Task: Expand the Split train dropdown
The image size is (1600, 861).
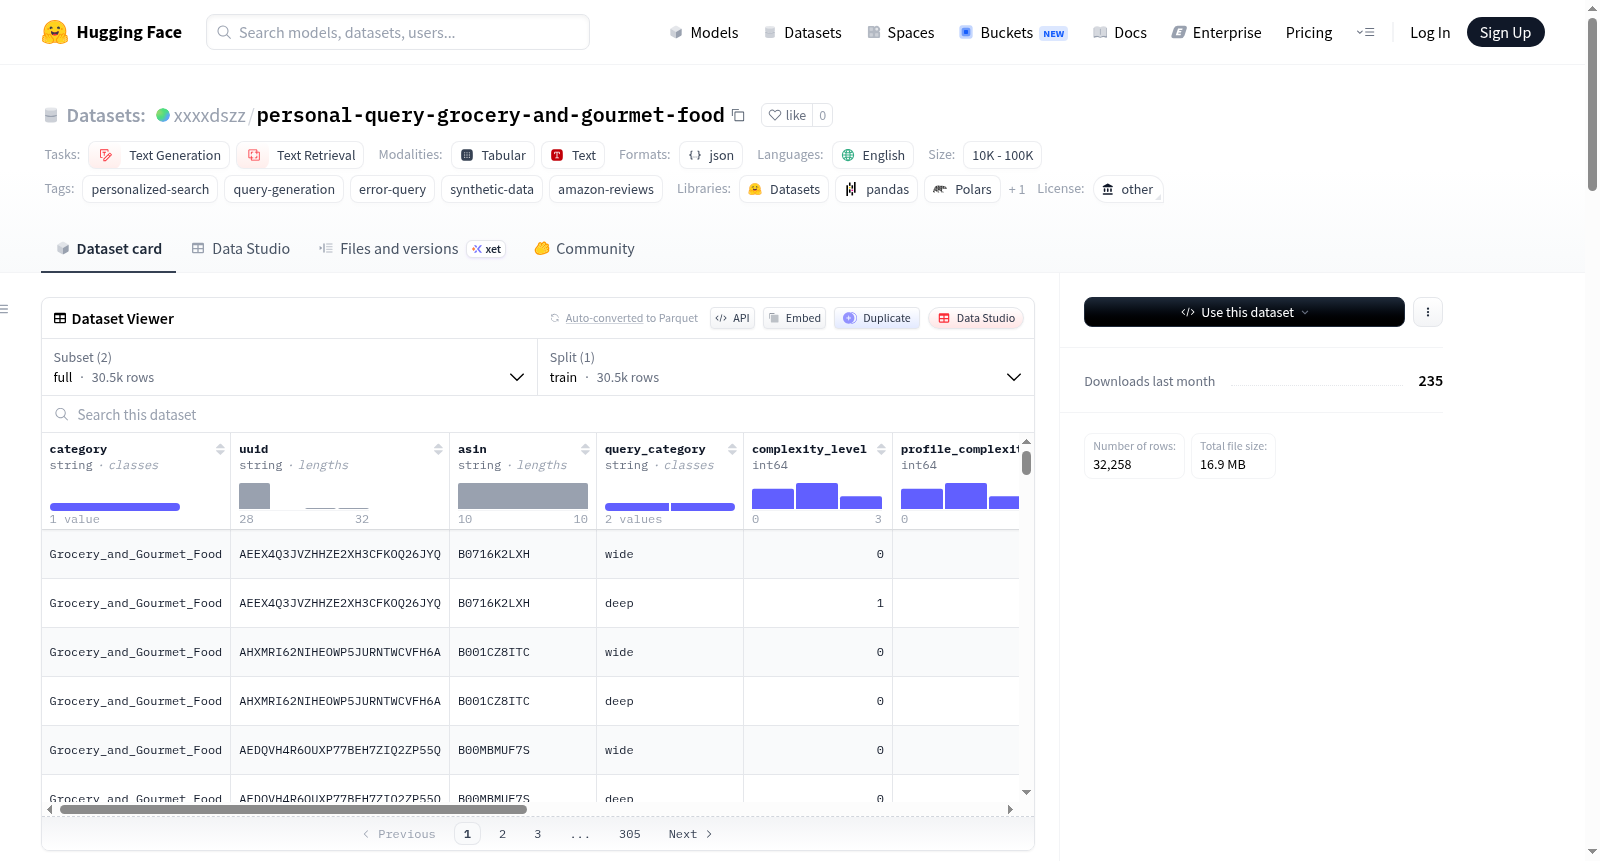Action: (x=786, y=367)
